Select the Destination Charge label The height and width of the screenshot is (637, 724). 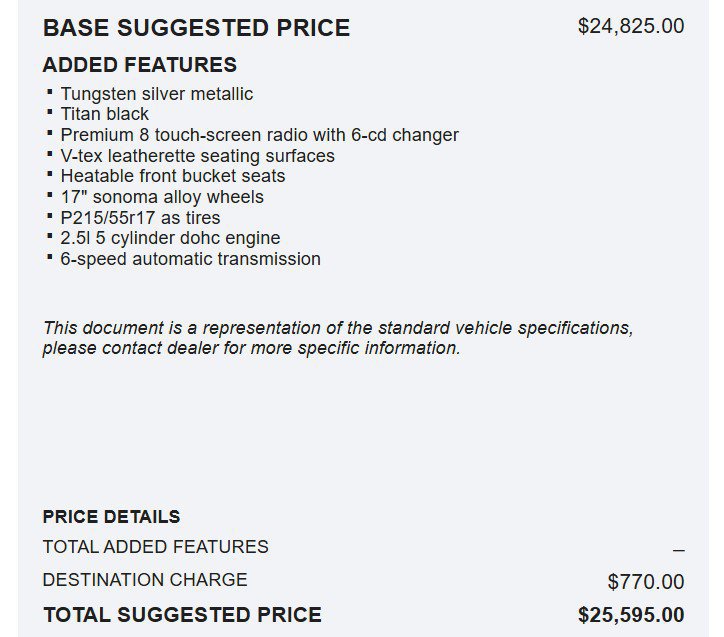(x=145, y=580)
